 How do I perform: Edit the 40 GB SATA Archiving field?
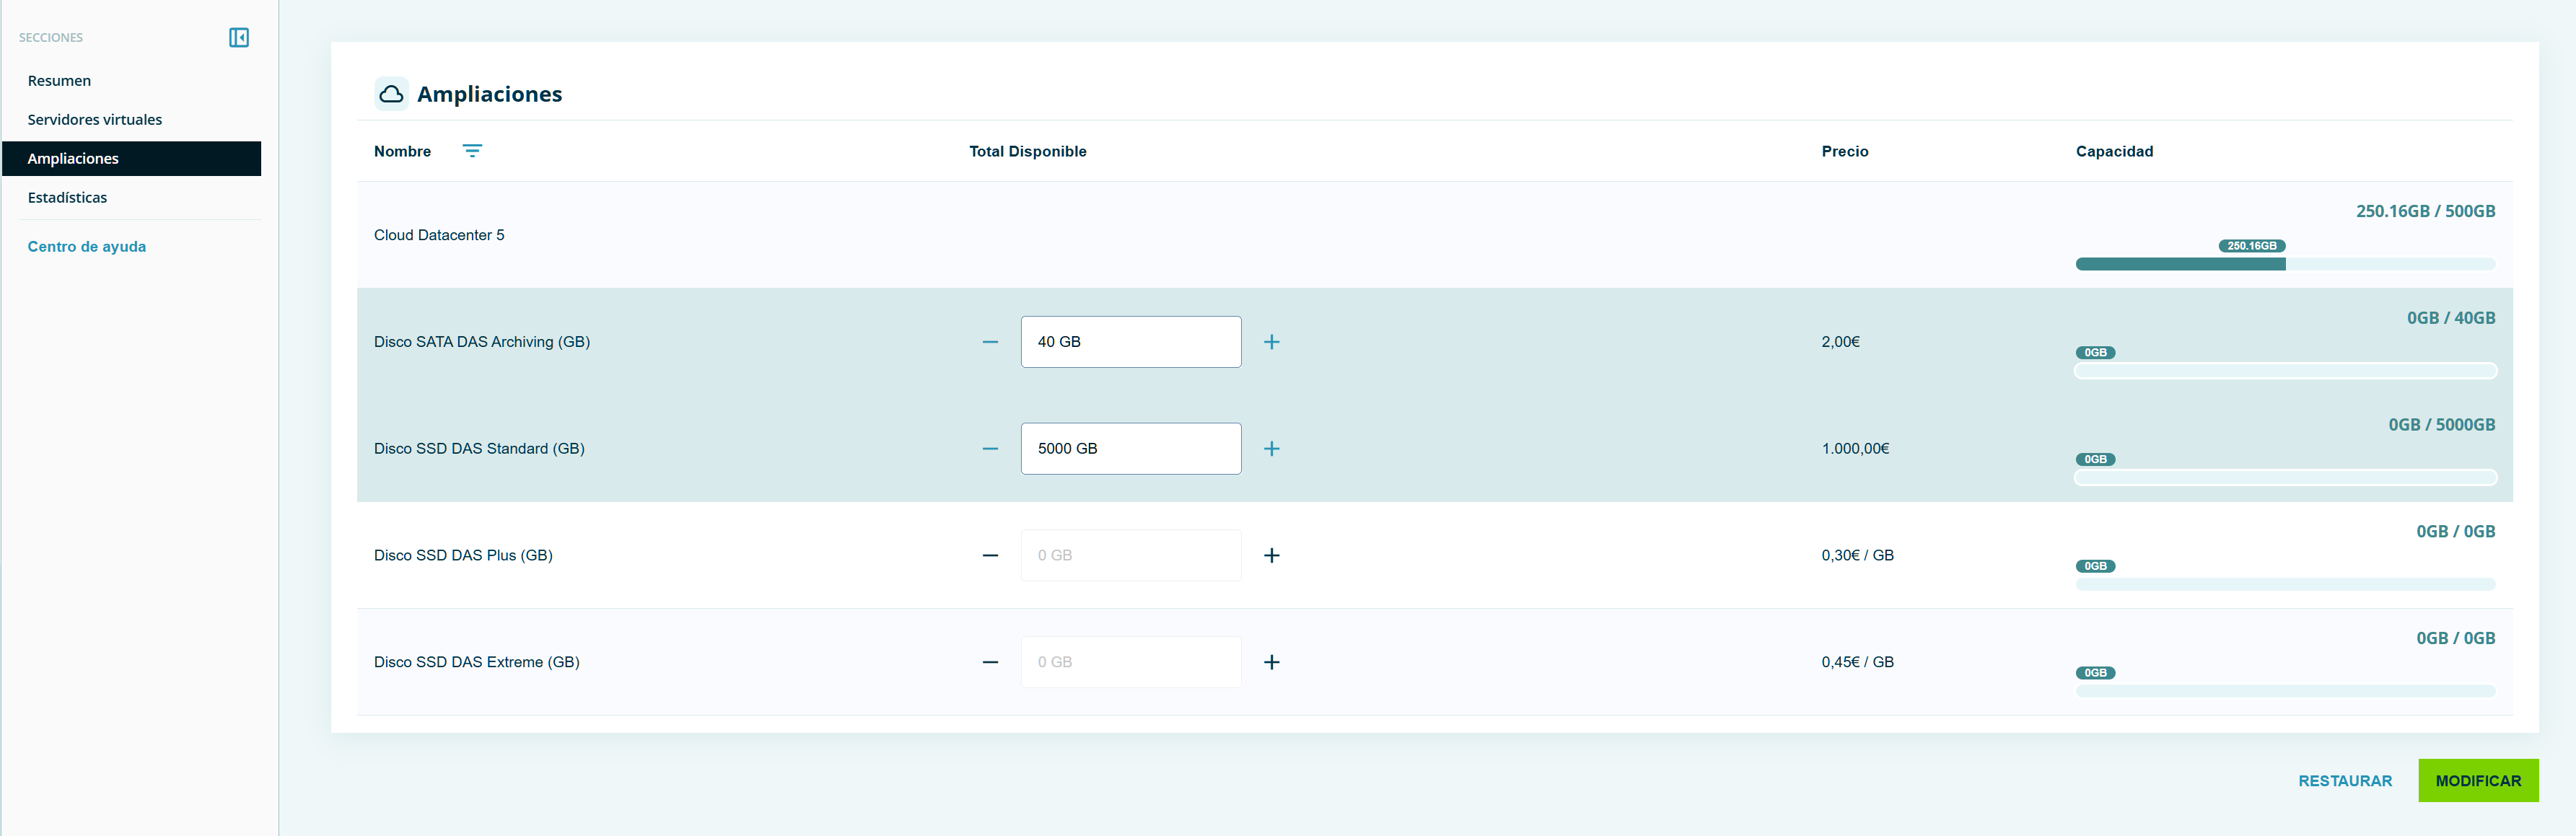pyautogui.click(x=1131, y=342)
